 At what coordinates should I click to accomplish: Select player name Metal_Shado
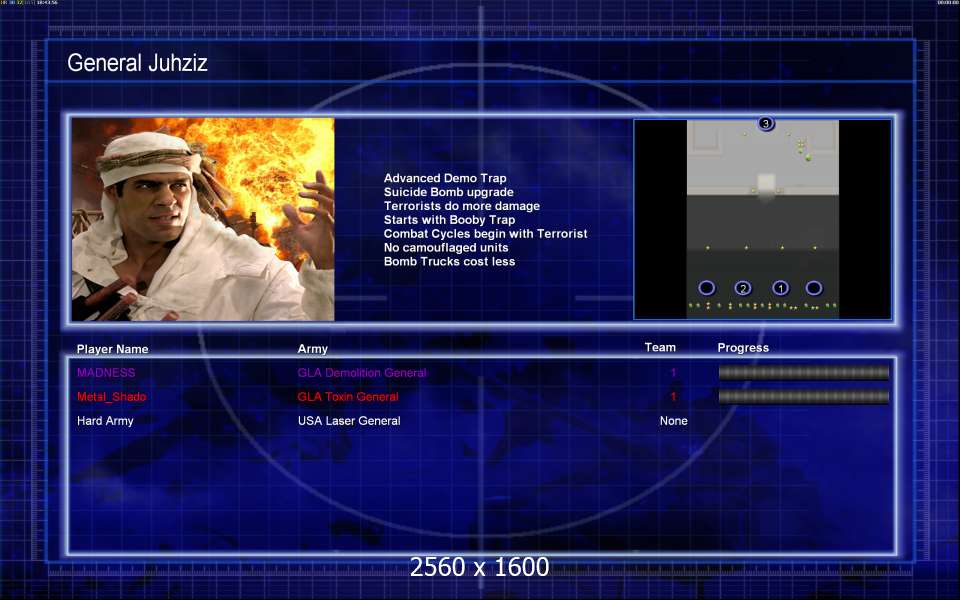pos(111,397)
